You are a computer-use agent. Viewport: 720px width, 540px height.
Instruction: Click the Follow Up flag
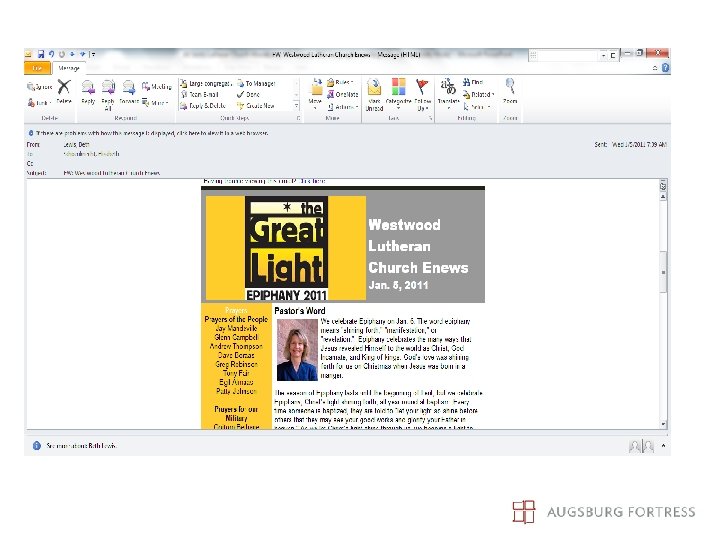click(x=422, y=95)
